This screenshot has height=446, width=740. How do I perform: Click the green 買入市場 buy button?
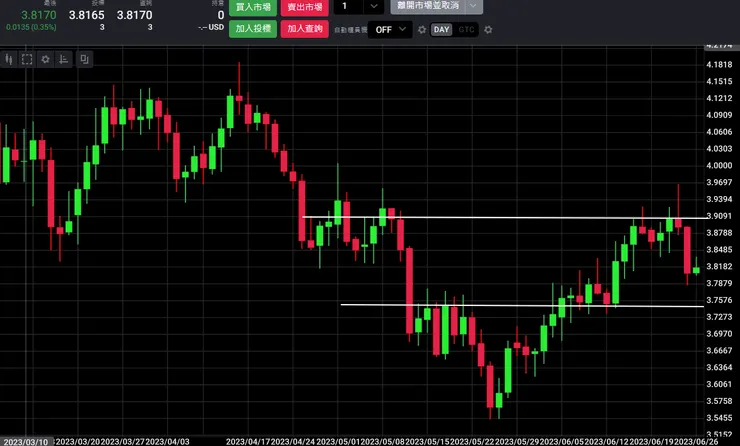pos(253,7)
